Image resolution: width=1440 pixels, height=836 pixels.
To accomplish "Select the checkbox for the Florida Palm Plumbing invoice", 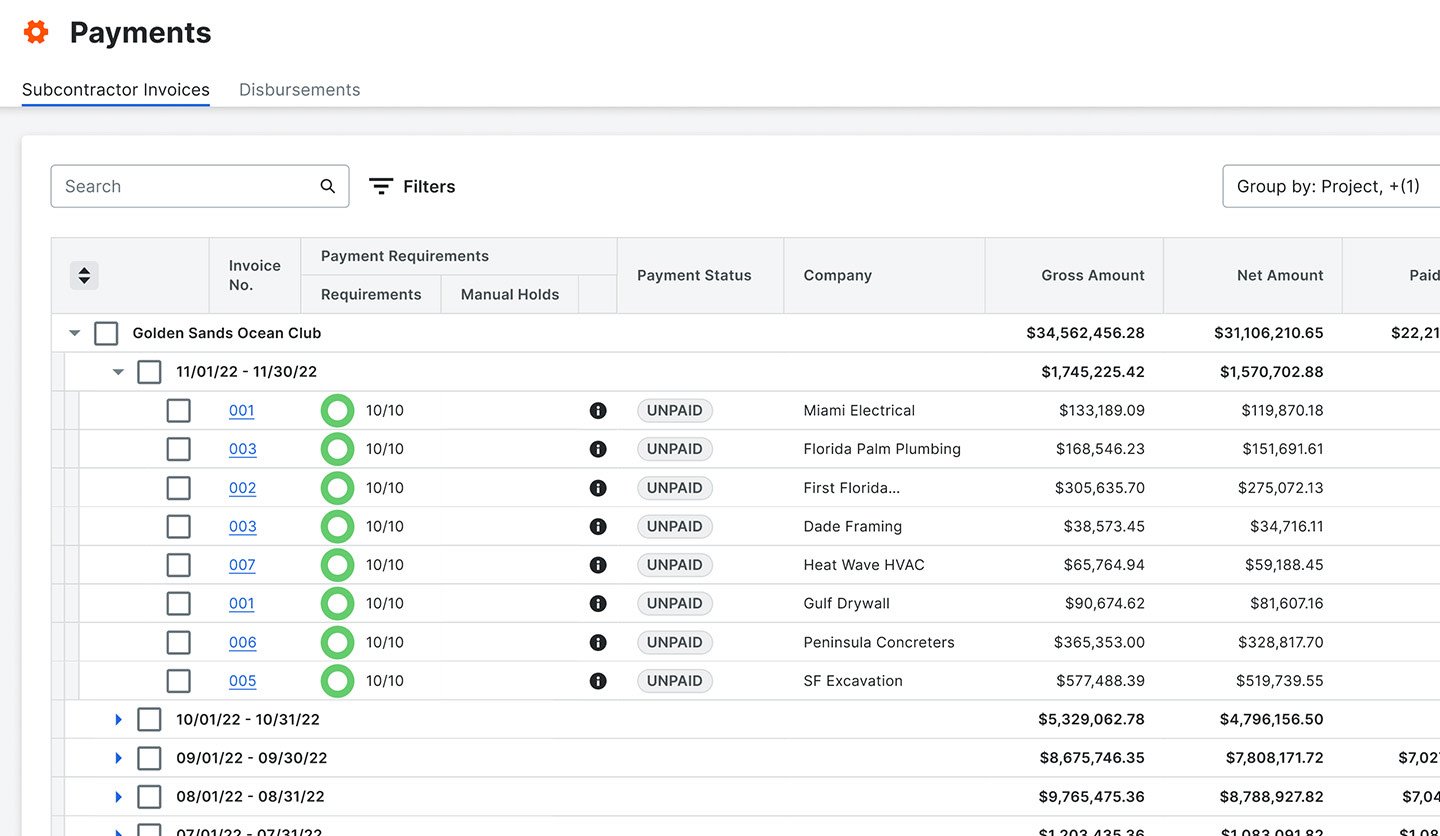I will [x=178, y=449].
